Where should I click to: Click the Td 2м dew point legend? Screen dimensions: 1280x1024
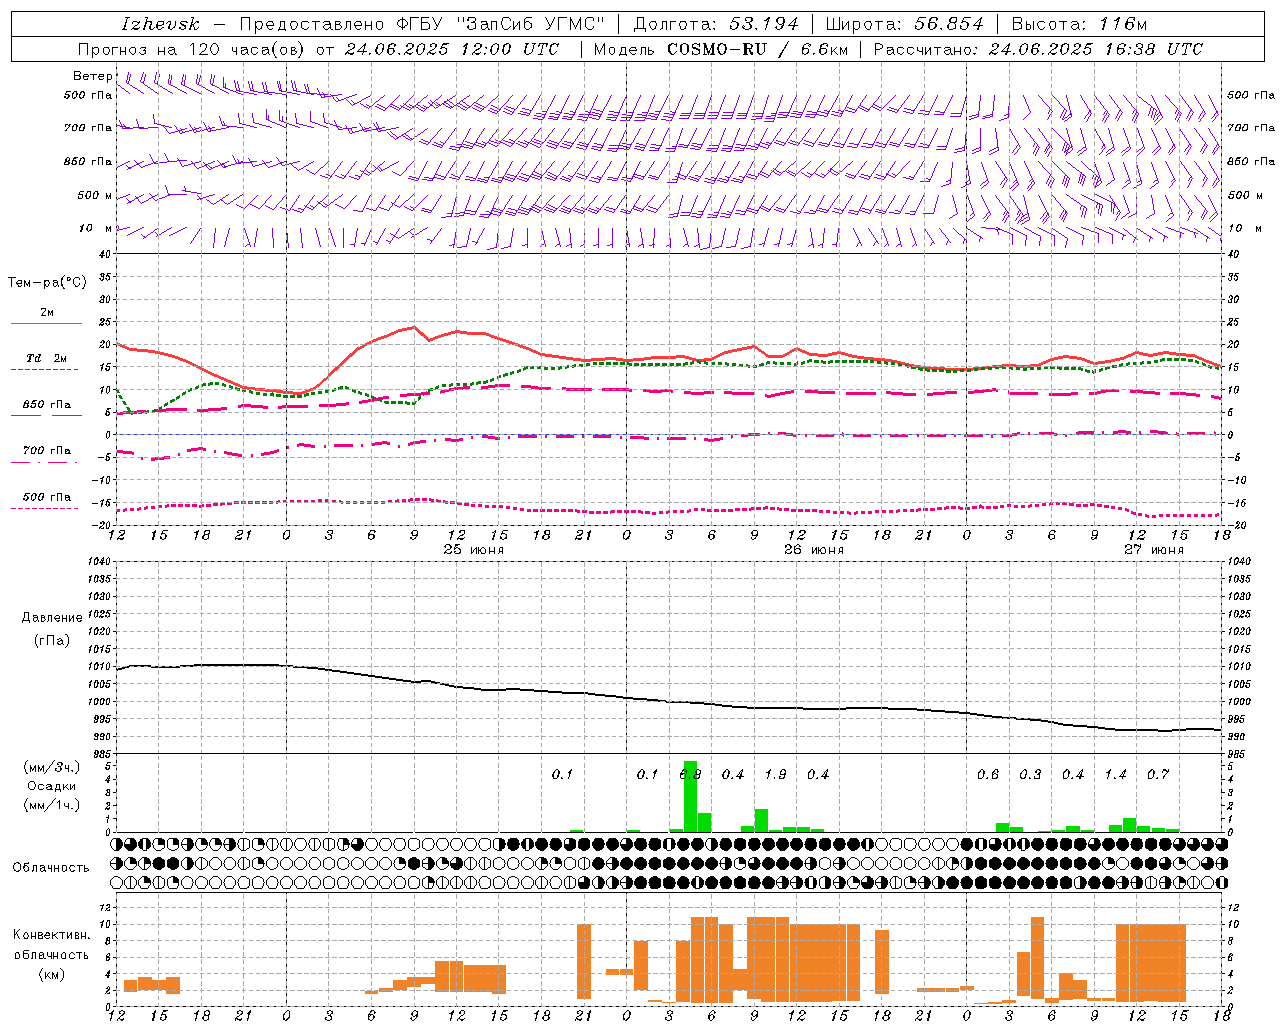point(47,358)
